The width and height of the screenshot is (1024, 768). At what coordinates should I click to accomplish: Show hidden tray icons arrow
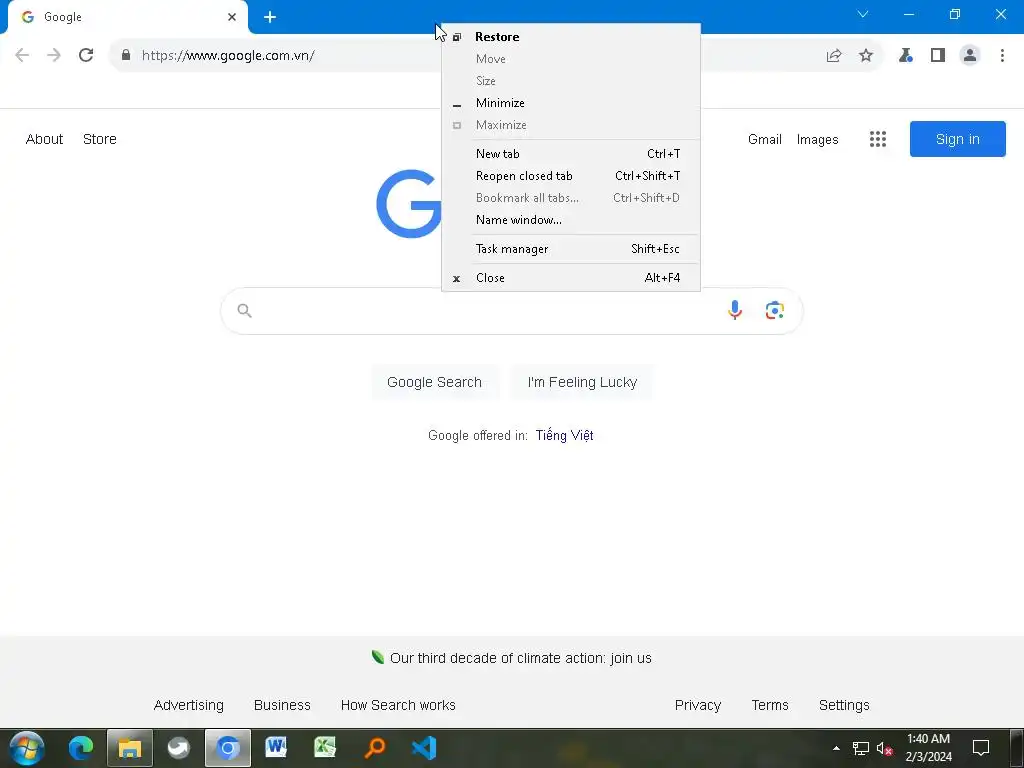836,748
